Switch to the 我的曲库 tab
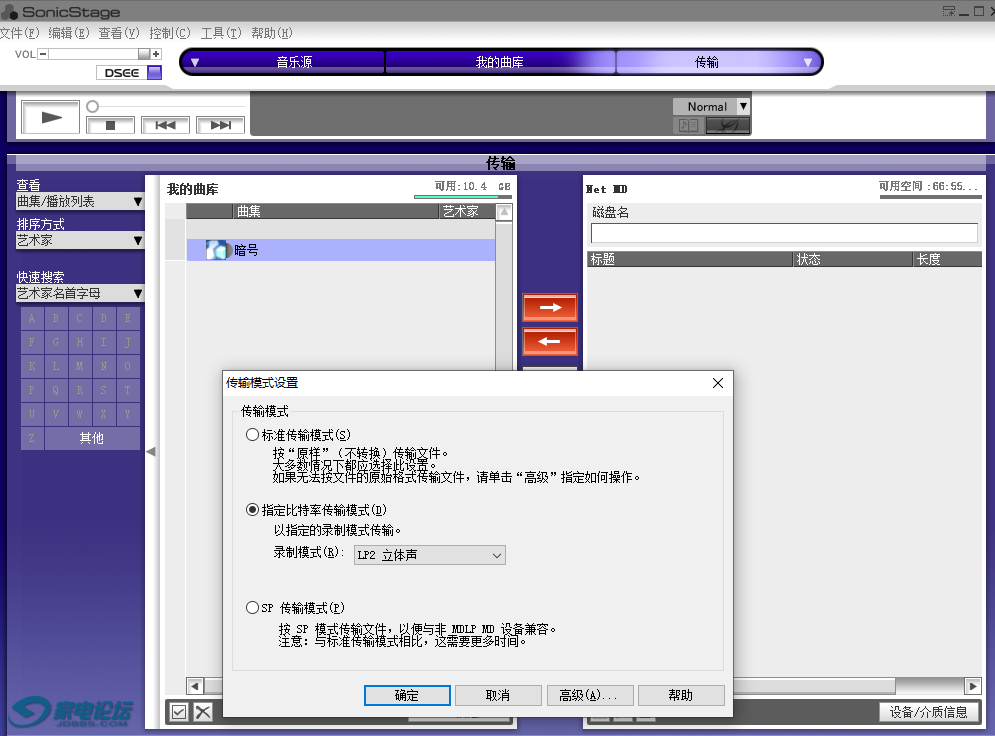 501,61
